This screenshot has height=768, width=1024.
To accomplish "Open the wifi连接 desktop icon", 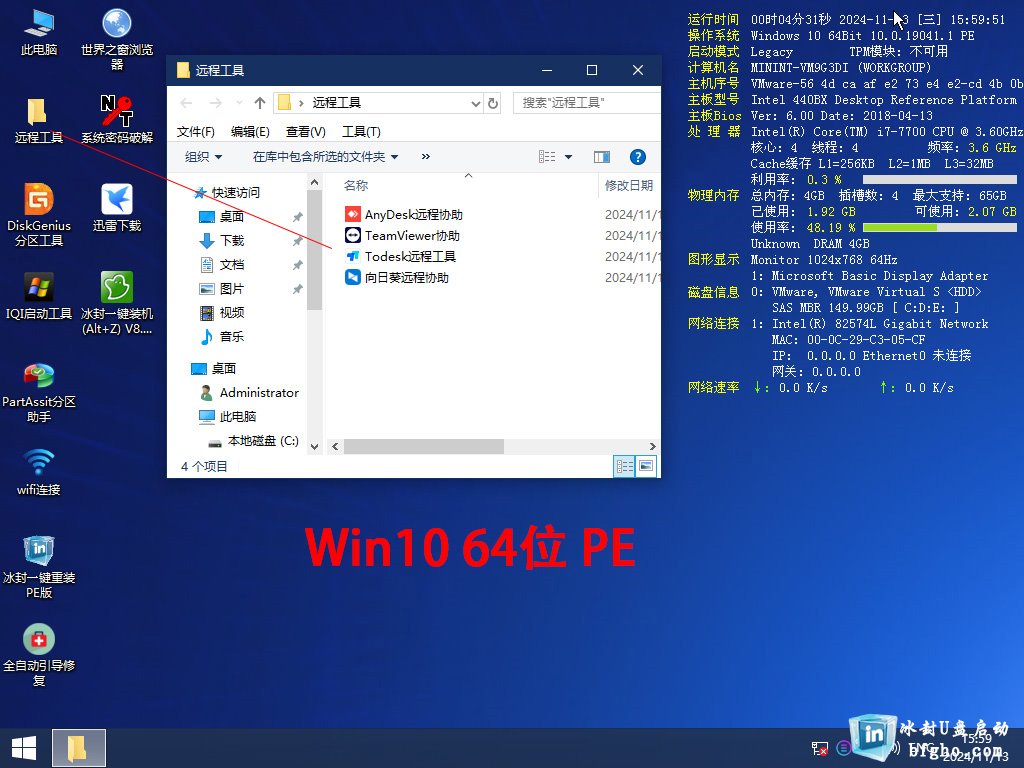I will [39, 472].
